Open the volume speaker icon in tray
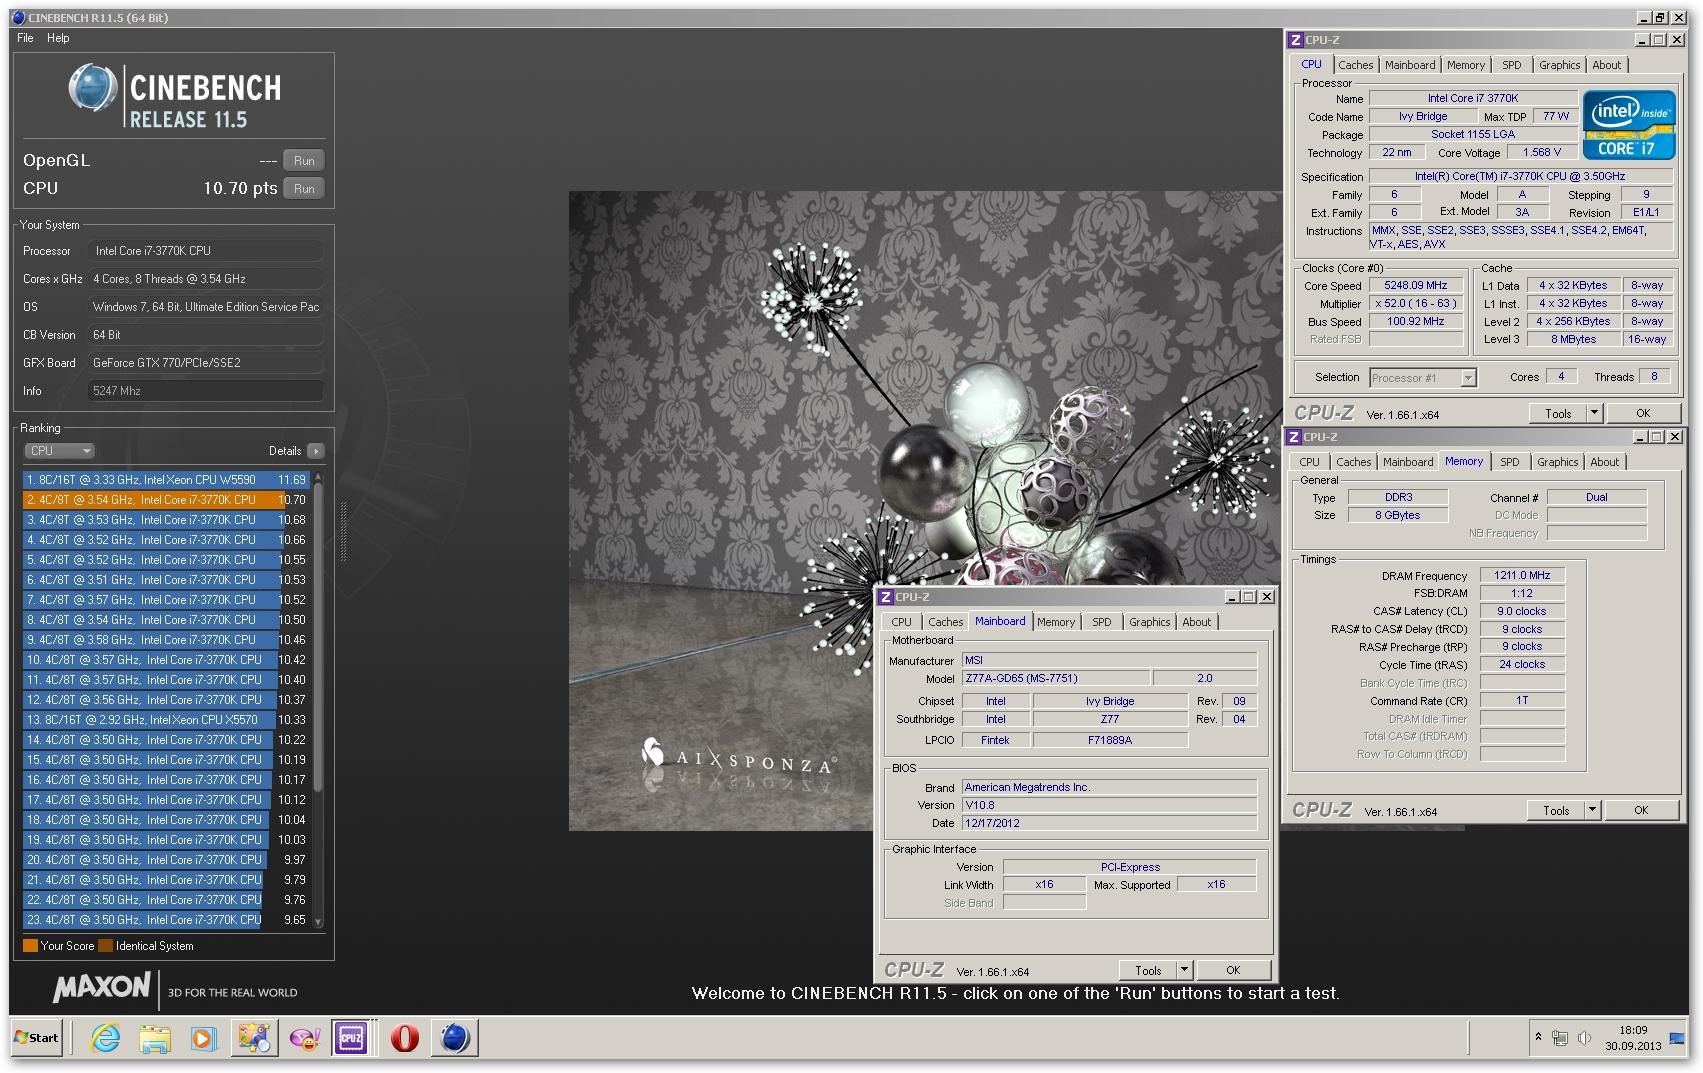The image size is (1703, 1073). (x=1584, y=1038)
